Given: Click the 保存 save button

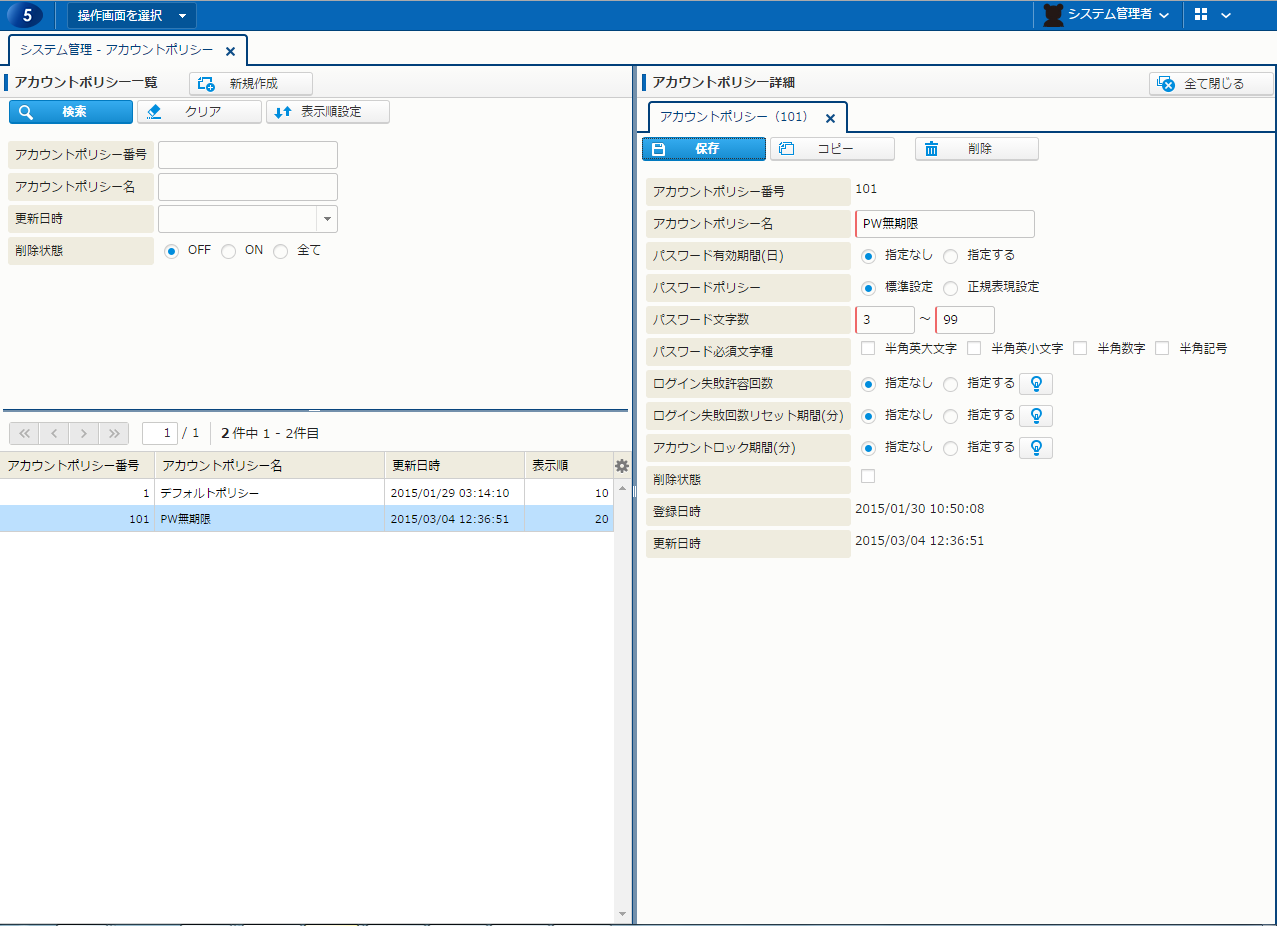Looking at the screenshot, I should point(704,149).
